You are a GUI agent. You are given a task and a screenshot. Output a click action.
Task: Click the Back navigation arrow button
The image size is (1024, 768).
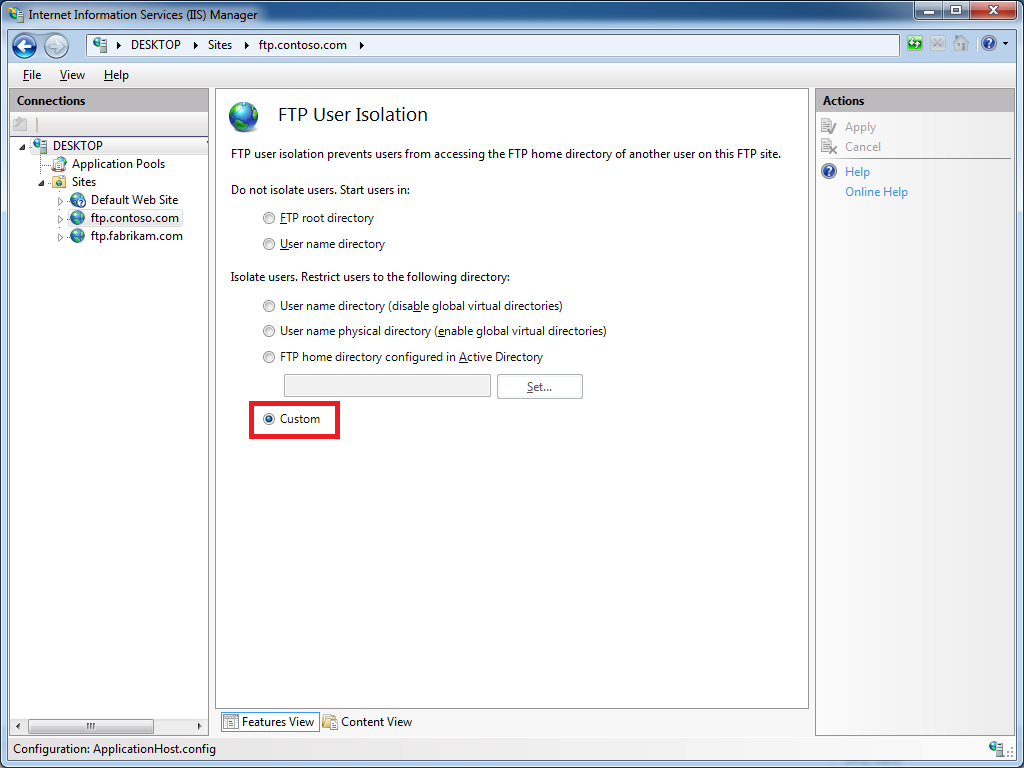[25, 46]
